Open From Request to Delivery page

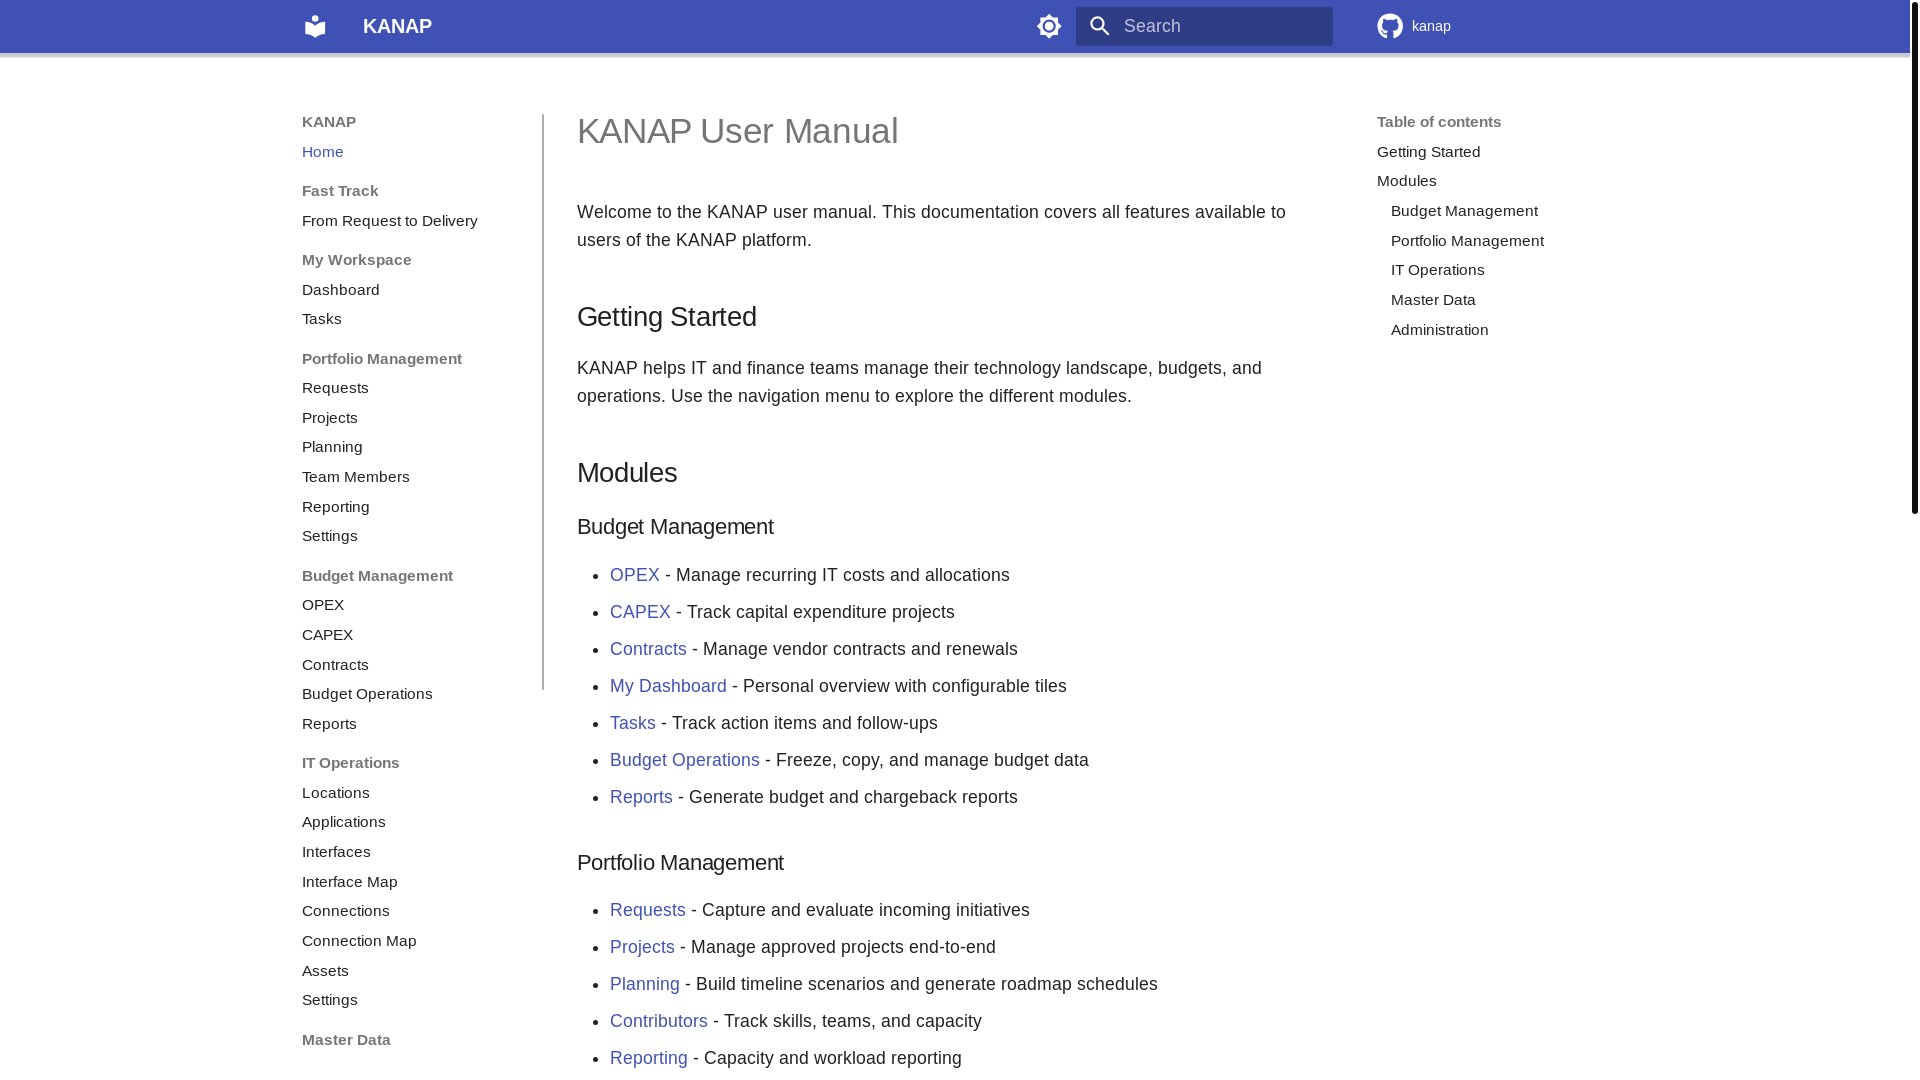(x=390, y=221)
